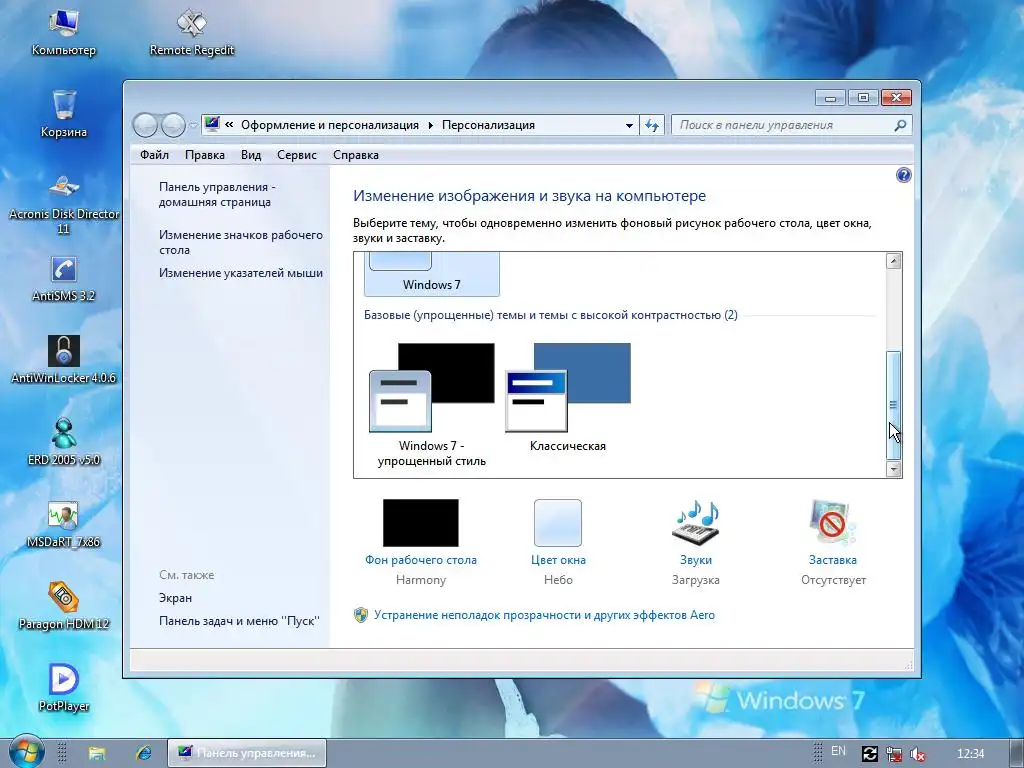
Task: Click Оформление и персонализация breadcrumb
Action: [330, 125]
